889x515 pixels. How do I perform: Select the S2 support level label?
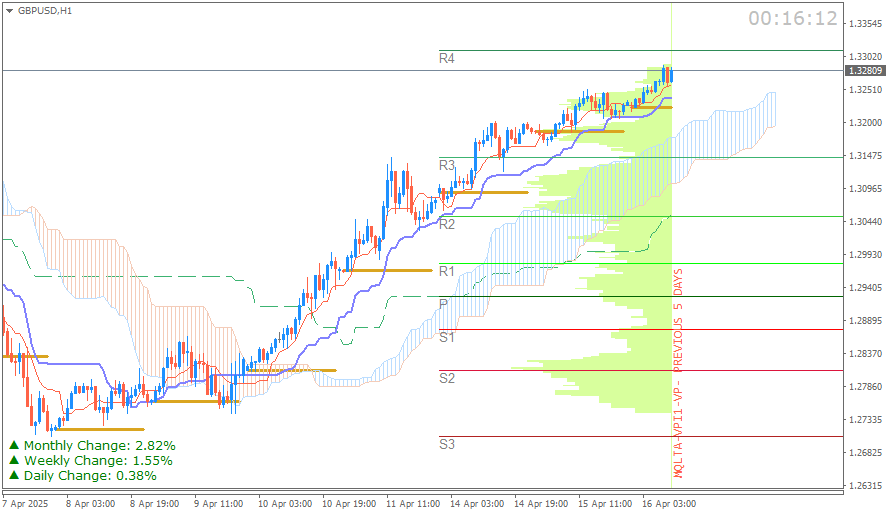click(x=447, y=378)
